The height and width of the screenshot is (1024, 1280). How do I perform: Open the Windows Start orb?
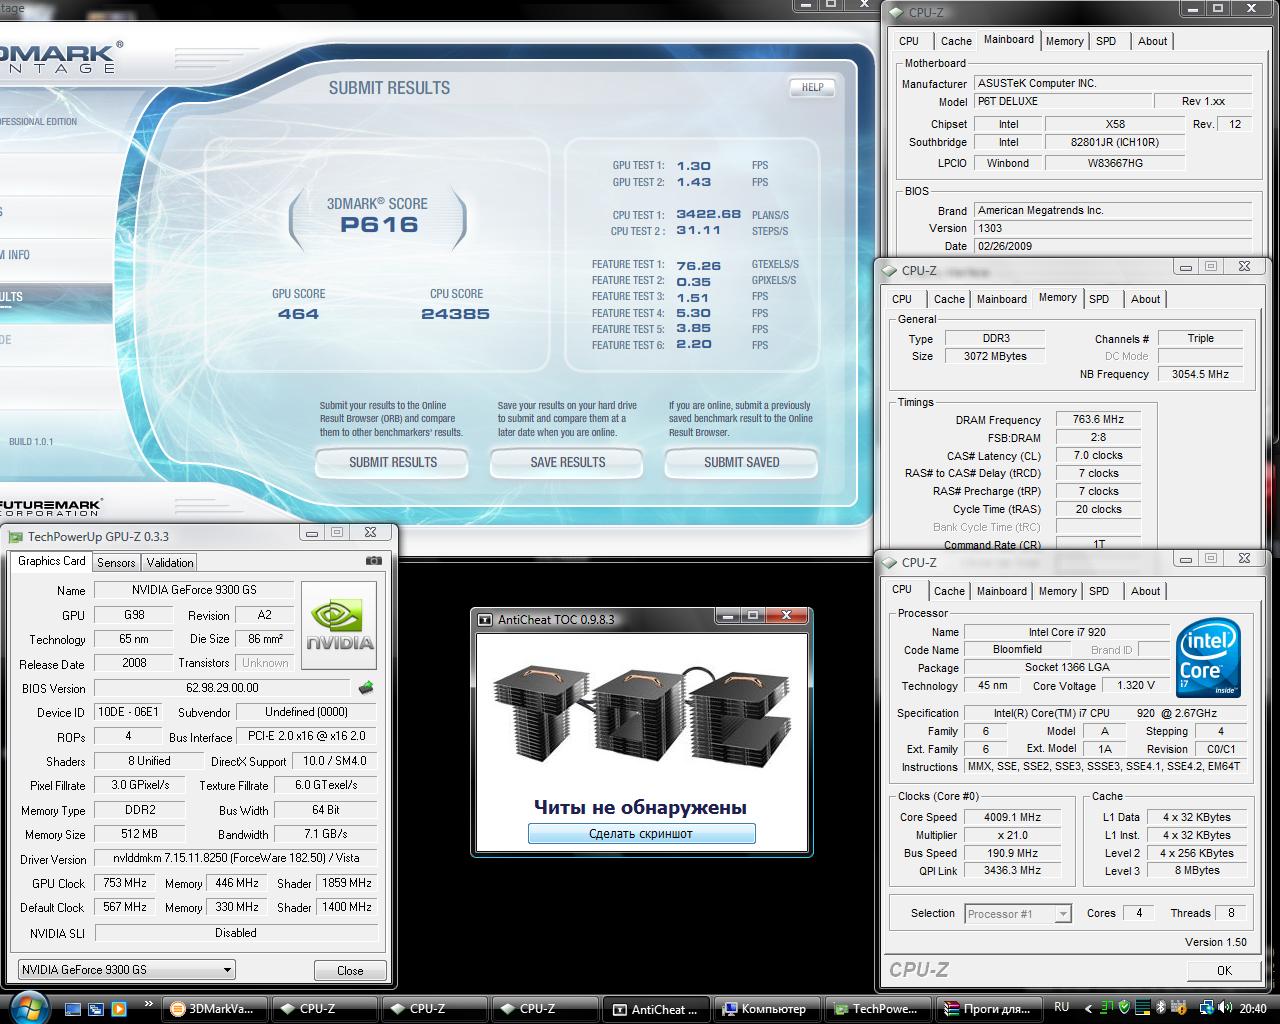[x=29, y=1006]
